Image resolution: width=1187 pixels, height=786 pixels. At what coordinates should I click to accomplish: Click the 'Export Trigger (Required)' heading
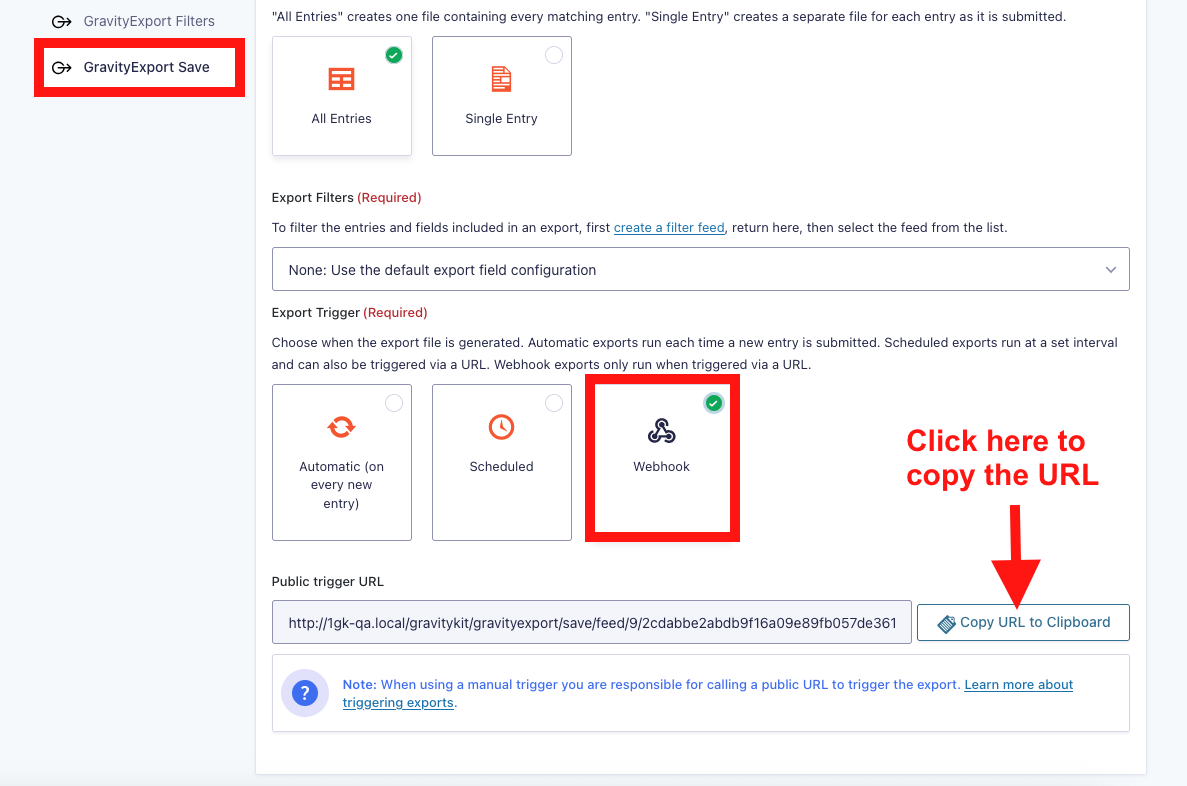350,313
